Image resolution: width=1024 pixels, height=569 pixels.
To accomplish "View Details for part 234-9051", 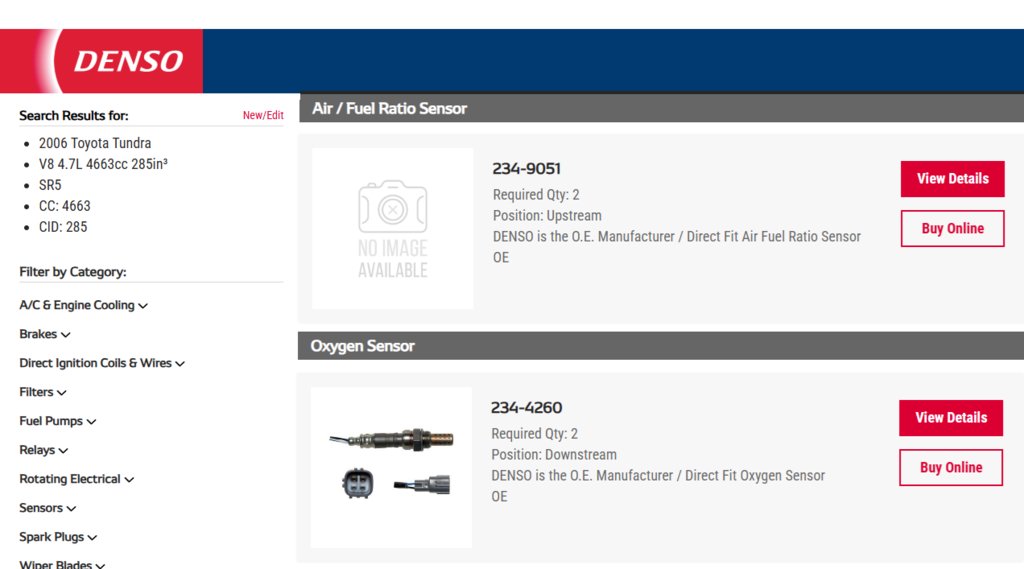I will coord(952,179).
